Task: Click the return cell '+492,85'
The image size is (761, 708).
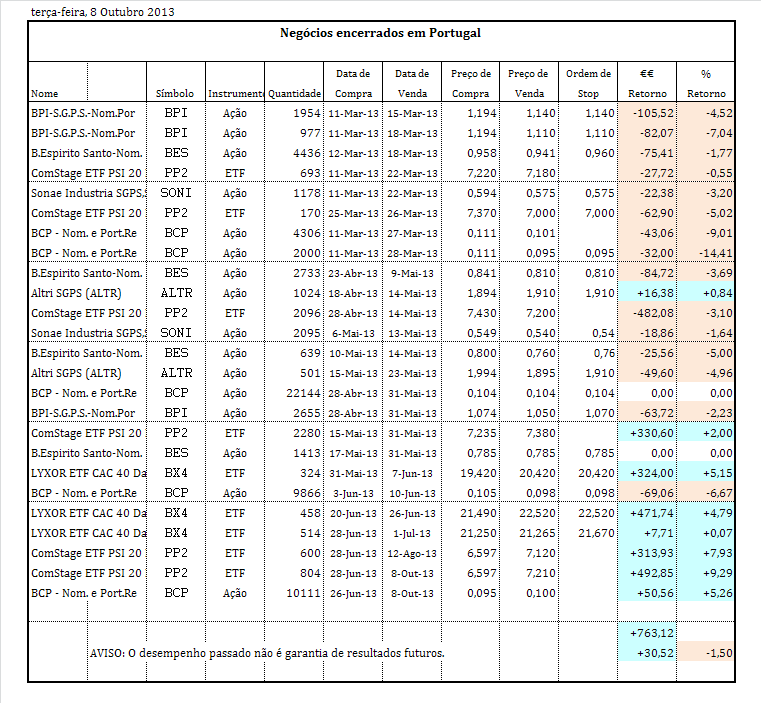Action: tap(652, 573)
